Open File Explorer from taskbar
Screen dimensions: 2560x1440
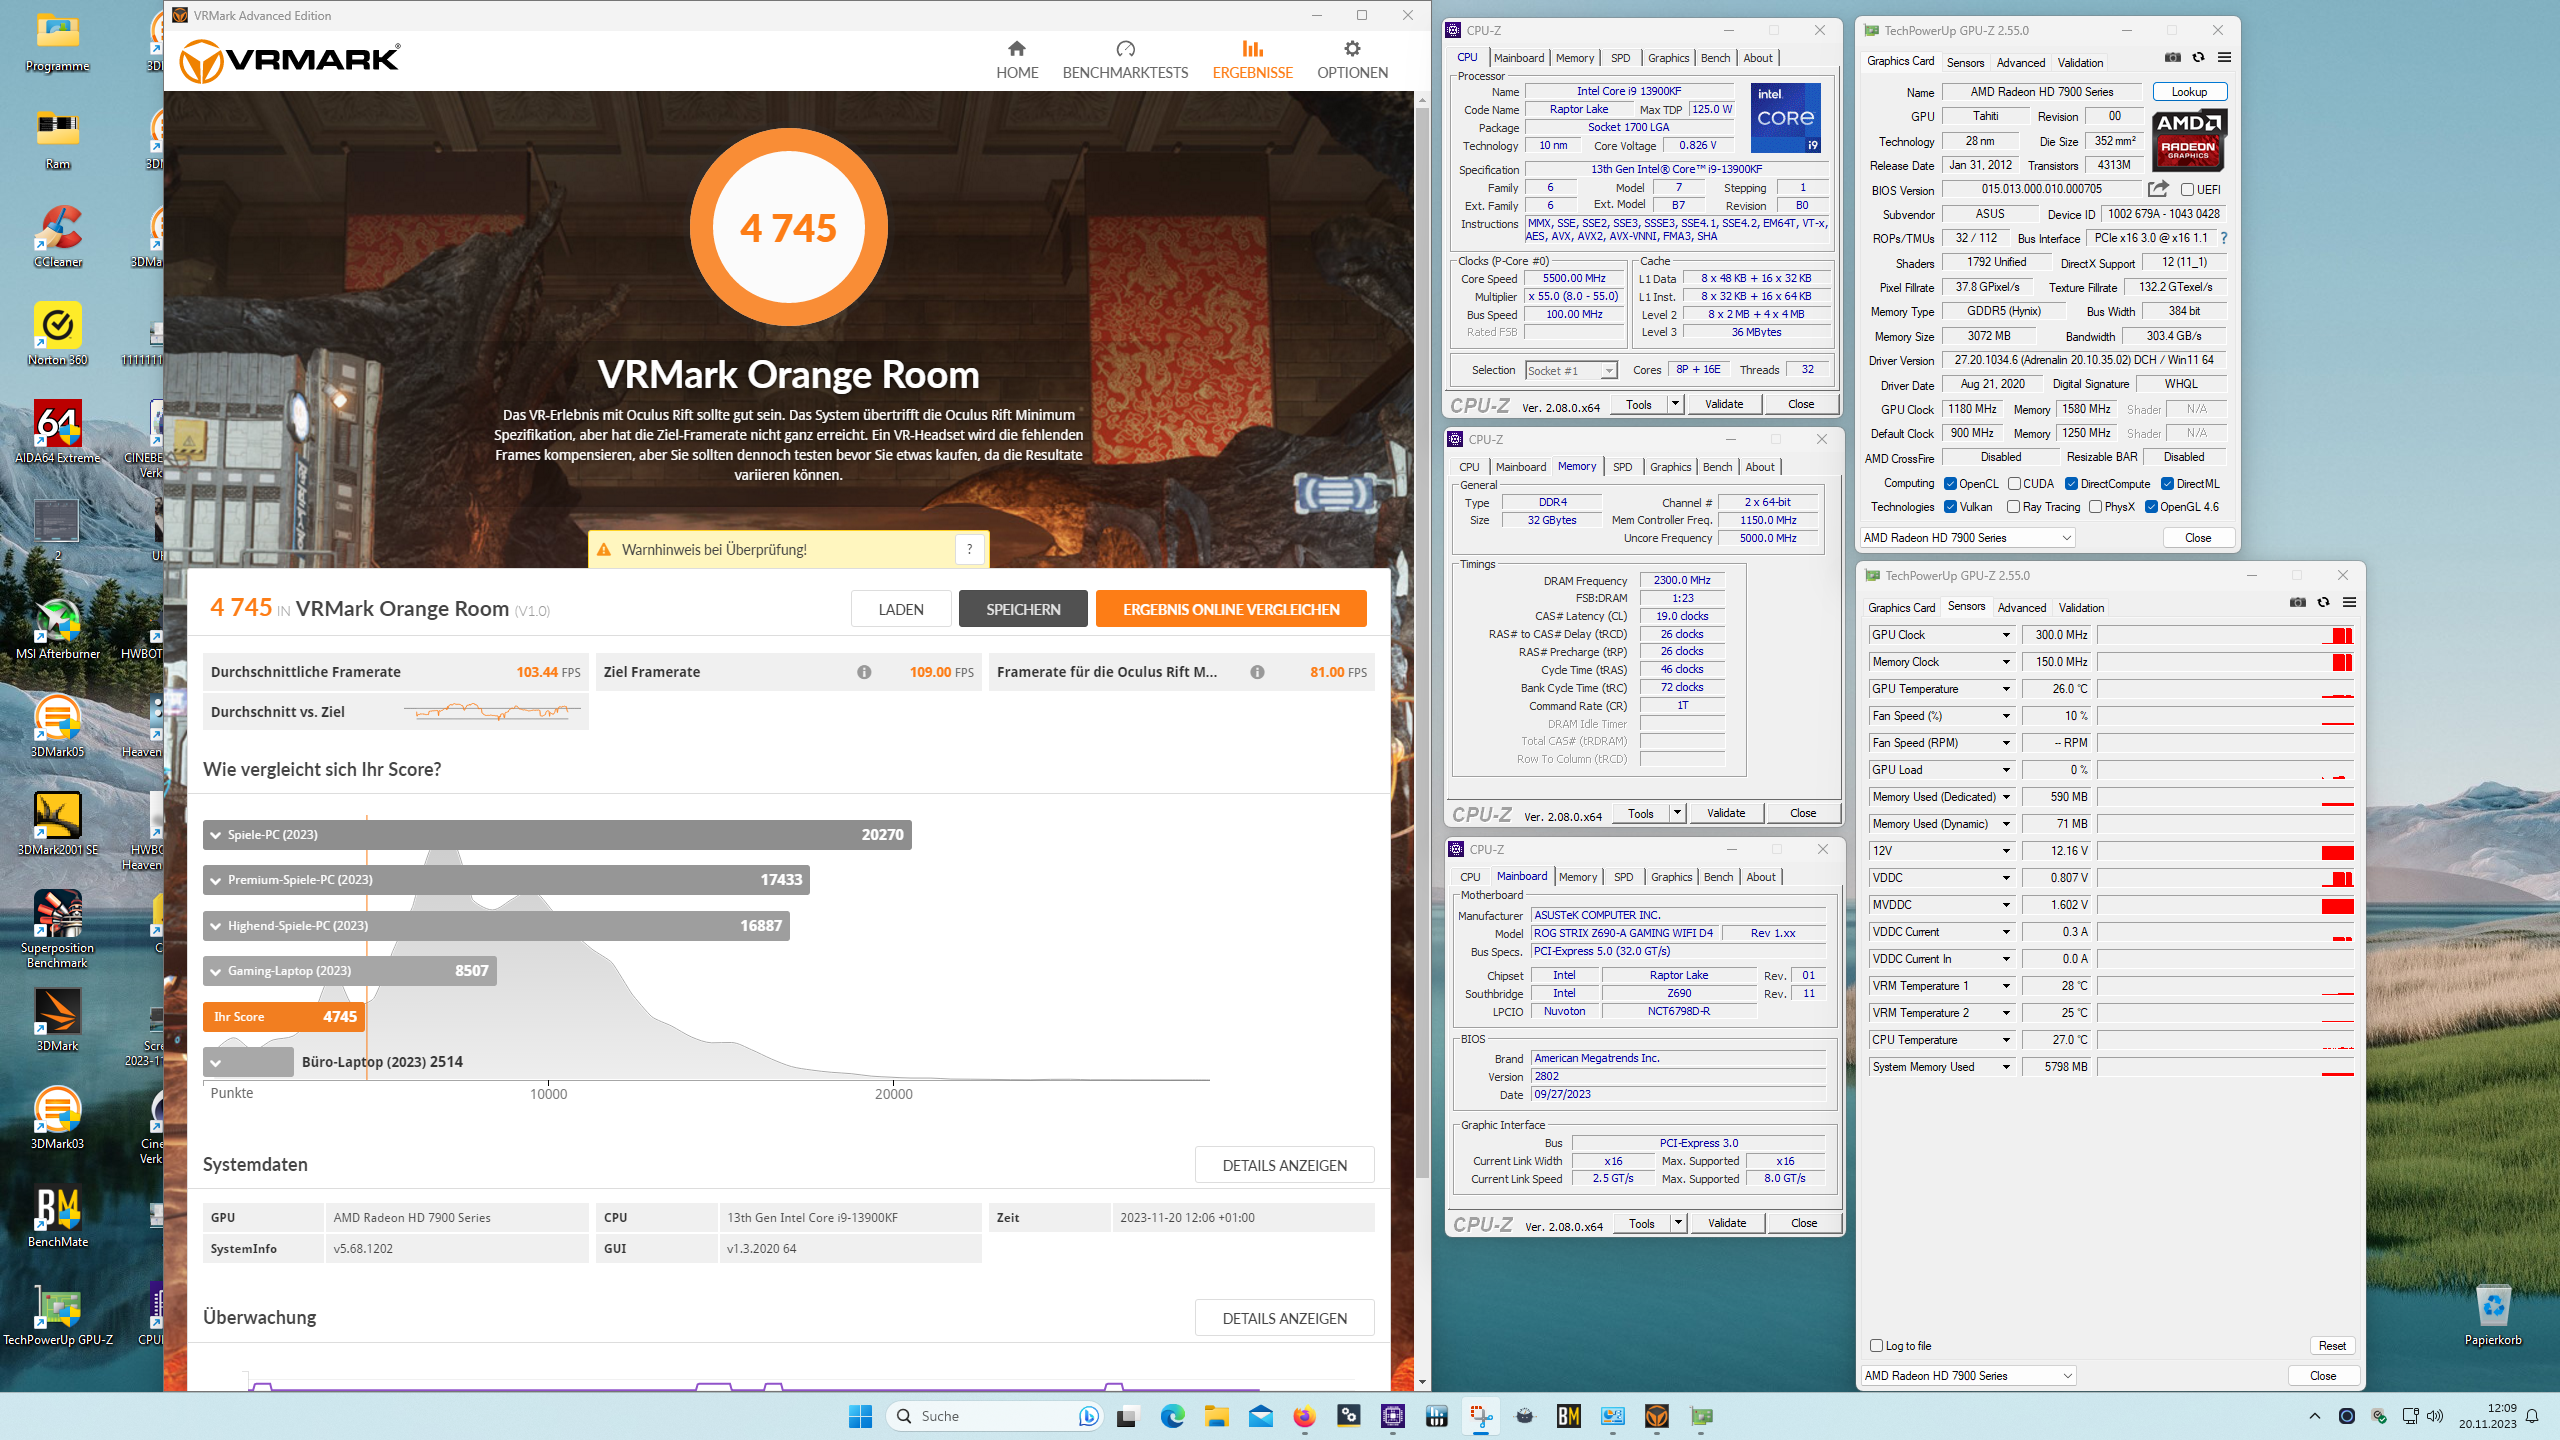1216,1416
